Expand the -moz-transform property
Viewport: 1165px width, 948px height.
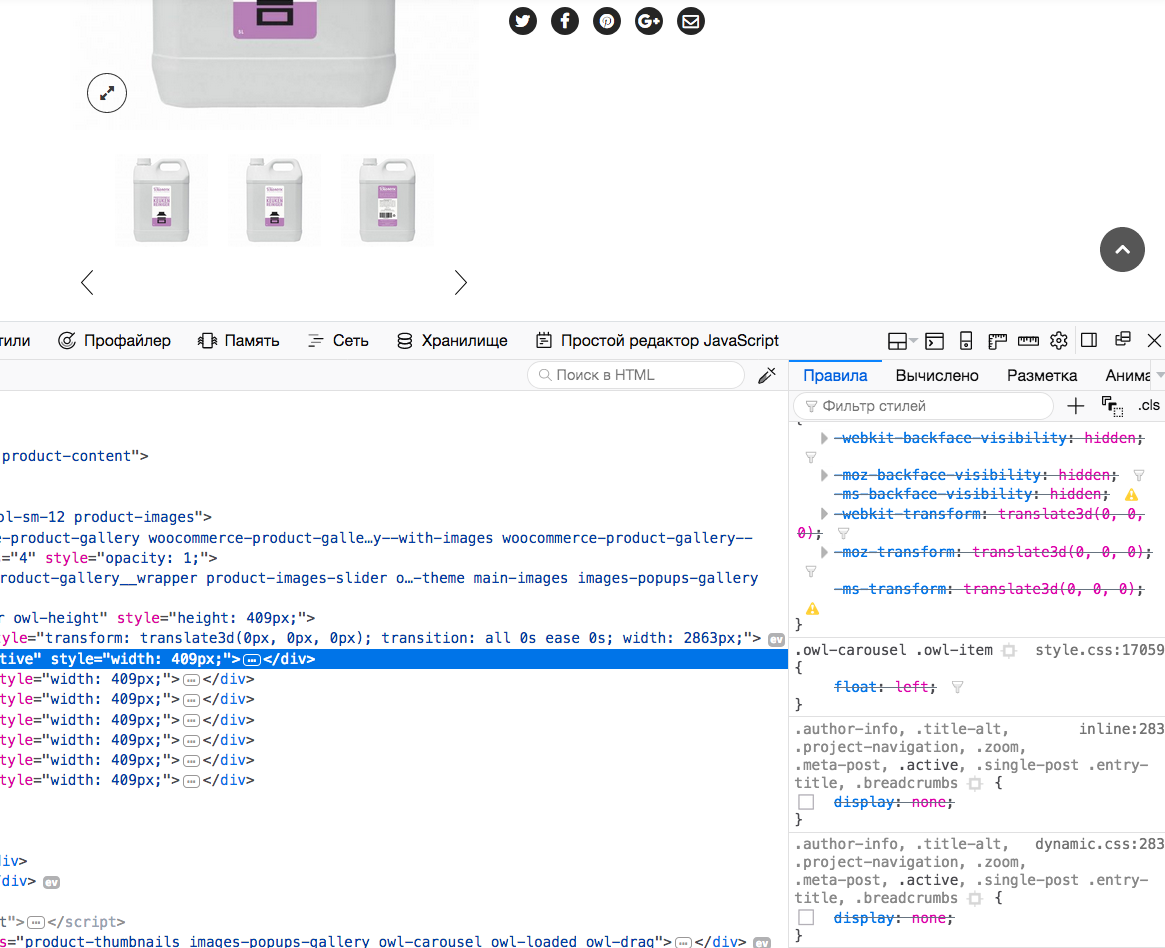(x=824, y=552)
